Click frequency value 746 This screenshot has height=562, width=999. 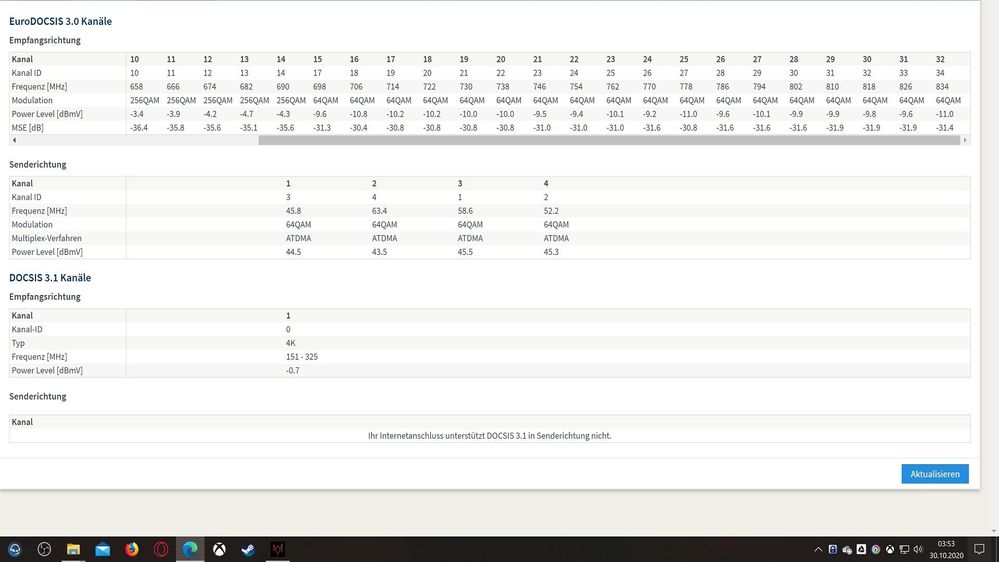540,87
